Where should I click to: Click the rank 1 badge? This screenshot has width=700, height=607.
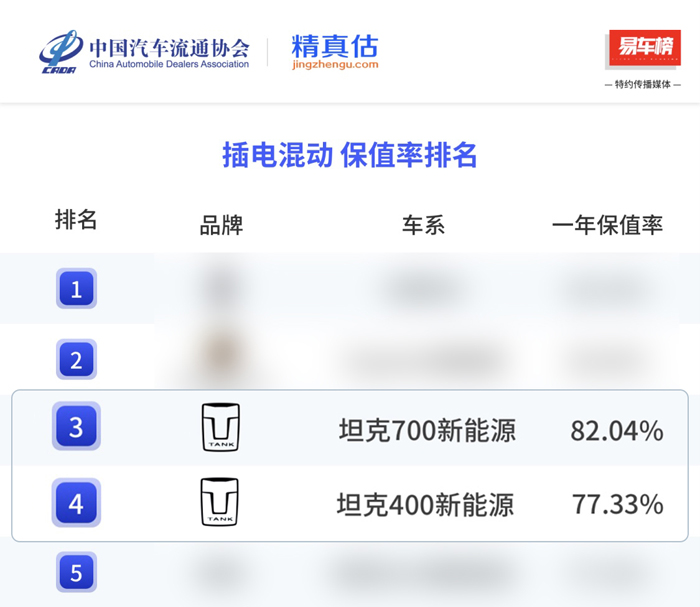[76, 289]
